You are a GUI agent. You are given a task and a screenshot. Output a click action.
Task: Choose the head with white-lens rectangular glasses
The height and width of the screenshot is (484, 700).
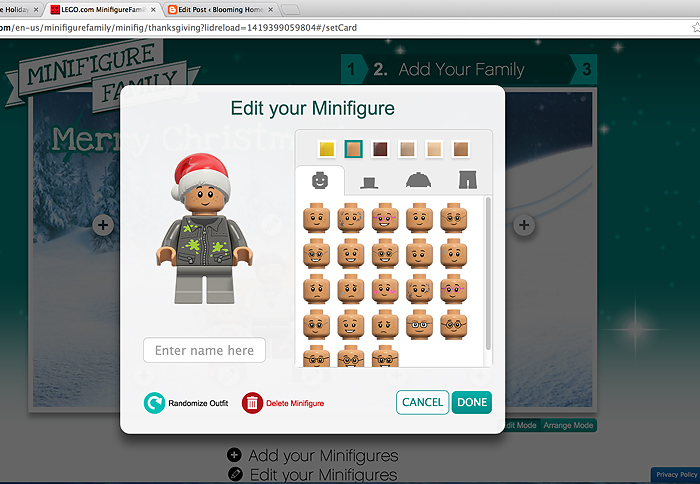click(419, 325)
